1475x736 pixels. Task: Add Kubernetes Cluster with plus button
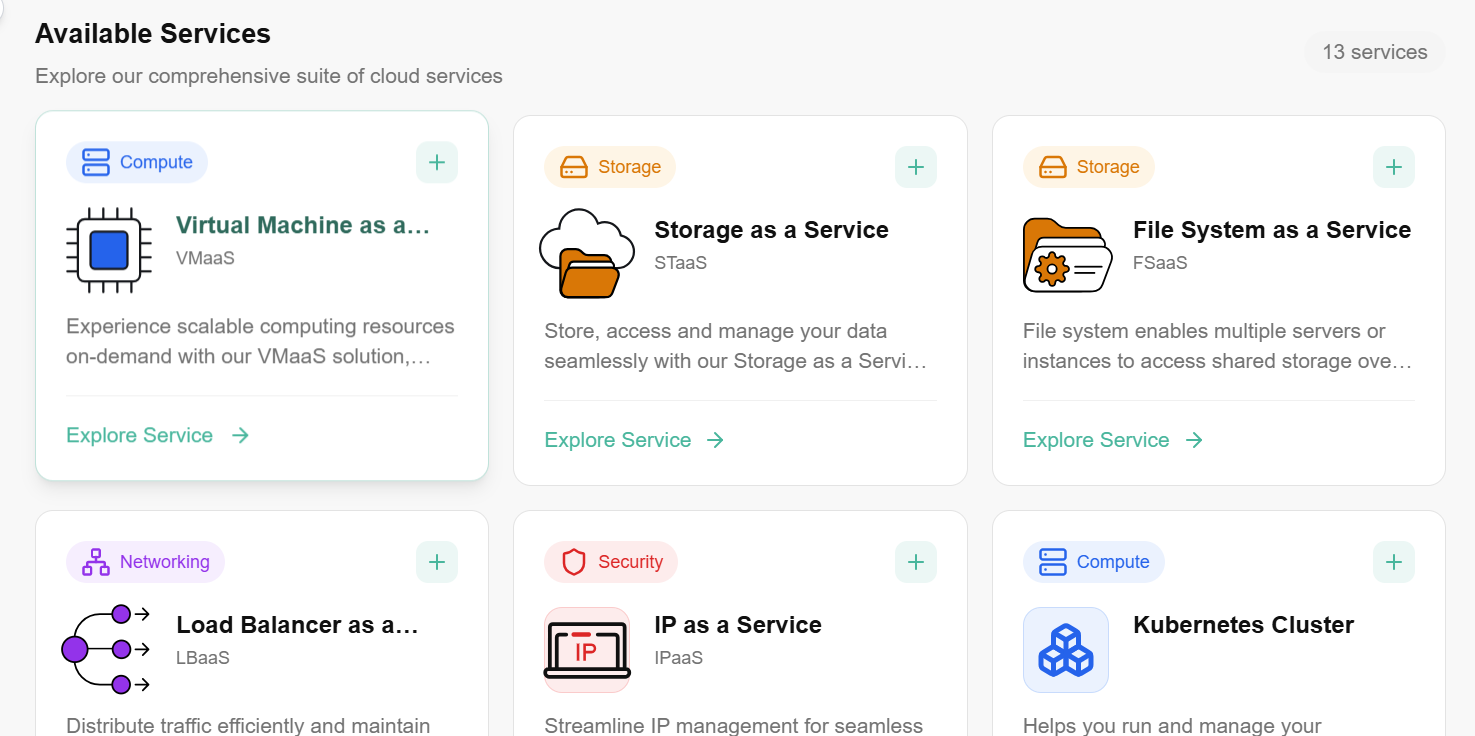tap(1393, 562)
